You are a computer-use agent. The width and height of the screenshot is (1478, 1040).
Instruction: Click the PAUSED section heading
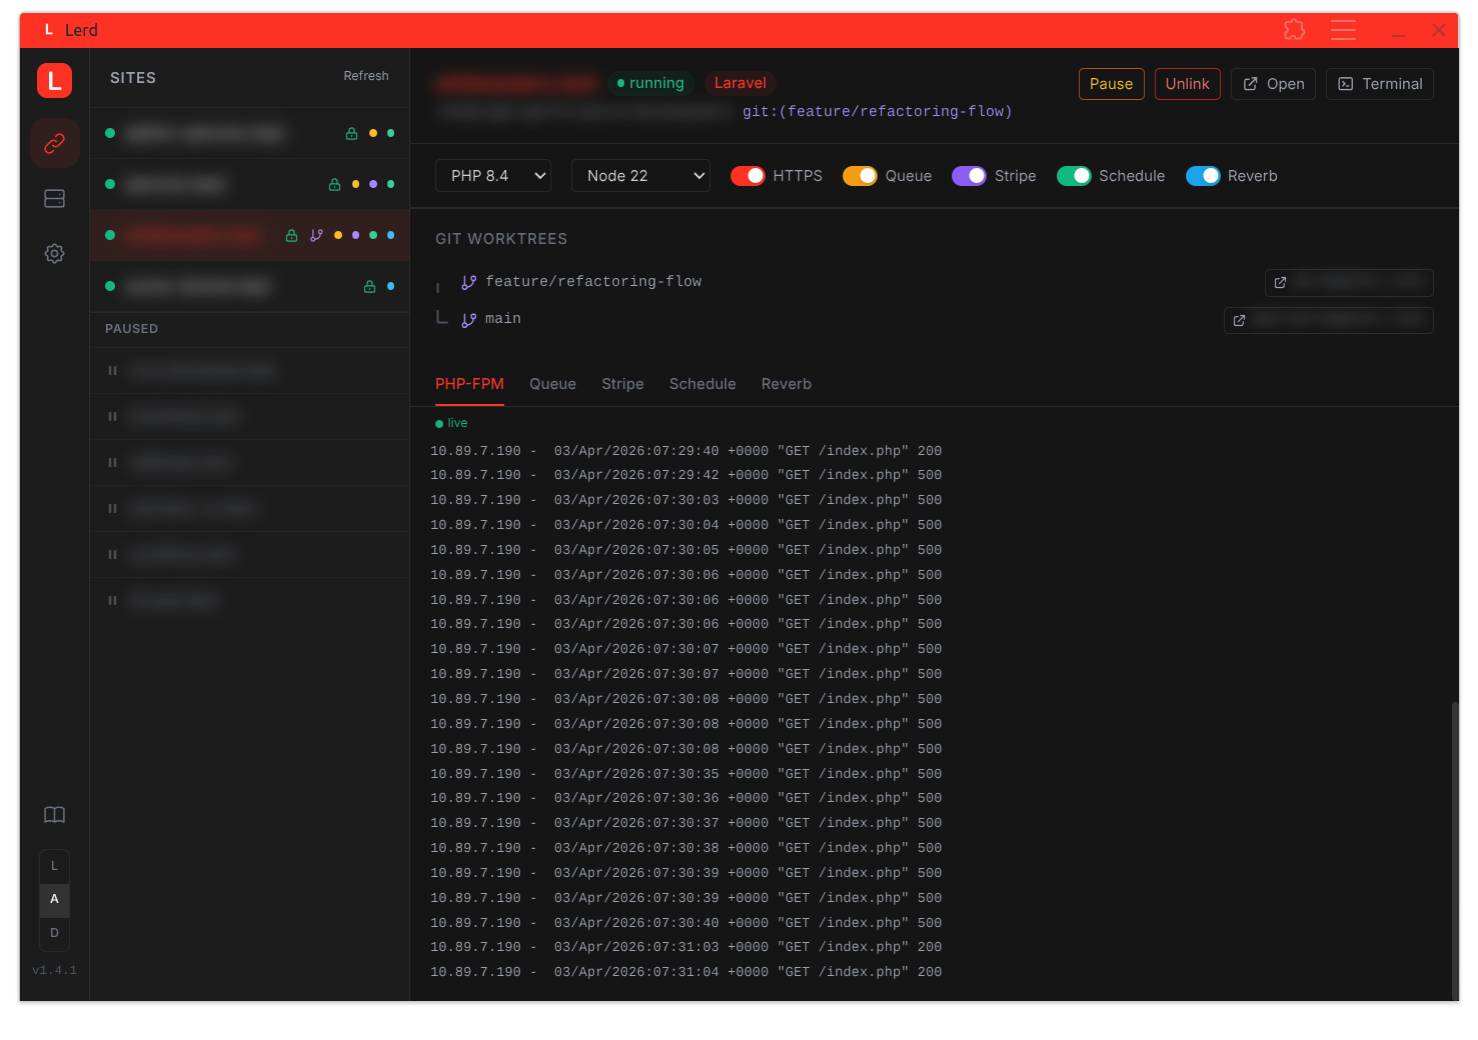(132, 329)
